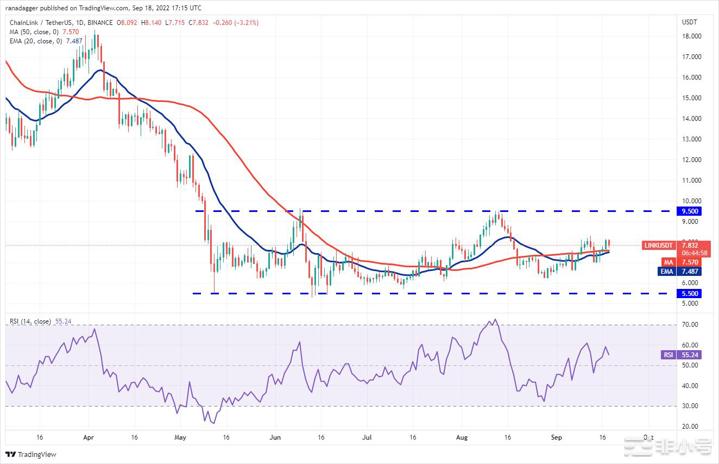
Task: Select the EMA (20, close, 0) indicator legend
Action: click(42, 40)
